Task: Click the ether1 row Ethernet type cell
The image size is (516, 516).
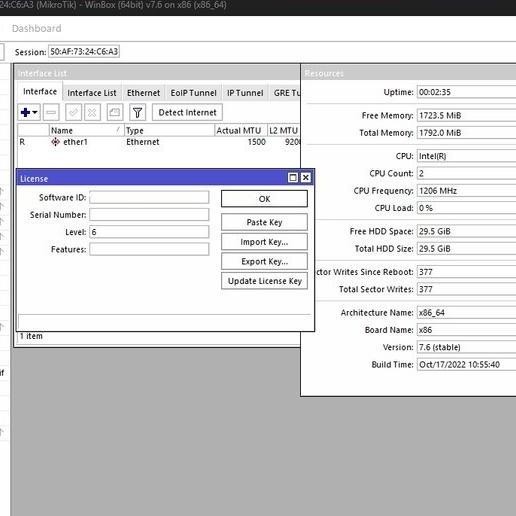Action: tap(143, 142)
